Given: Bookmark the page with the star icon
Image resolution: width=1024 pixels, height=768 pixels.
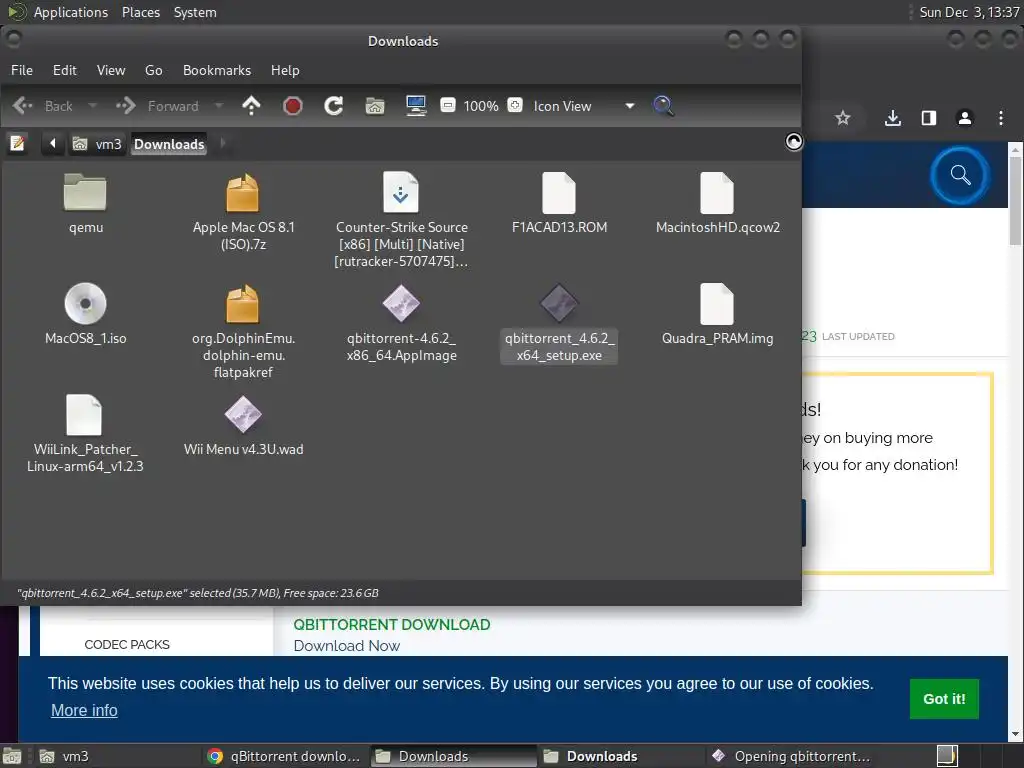Looking at the screenshot, I should click(x=843, y=118).
